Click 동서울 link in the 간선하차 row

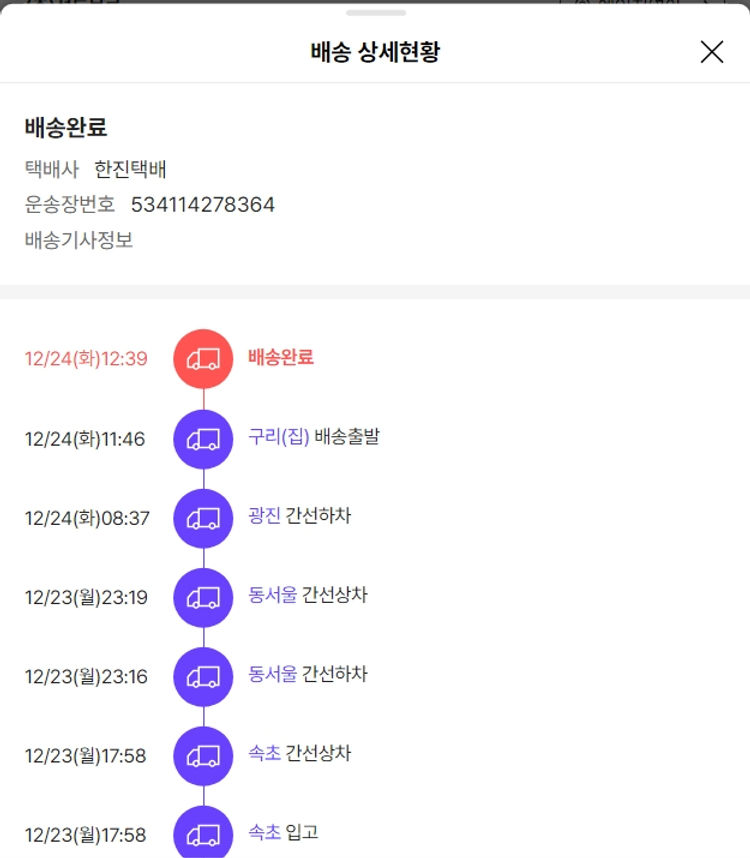(x=272, y=674)
